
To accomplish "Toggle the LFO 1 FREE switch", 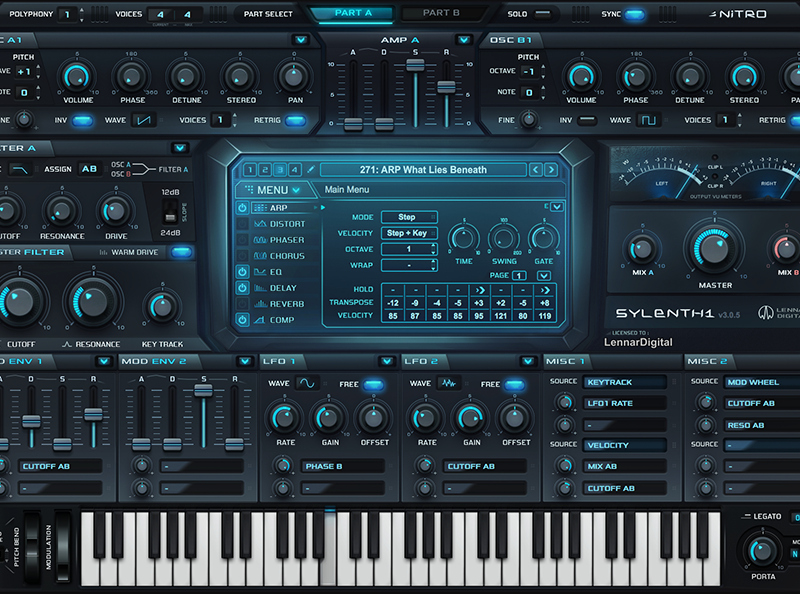I will point(373,384).
